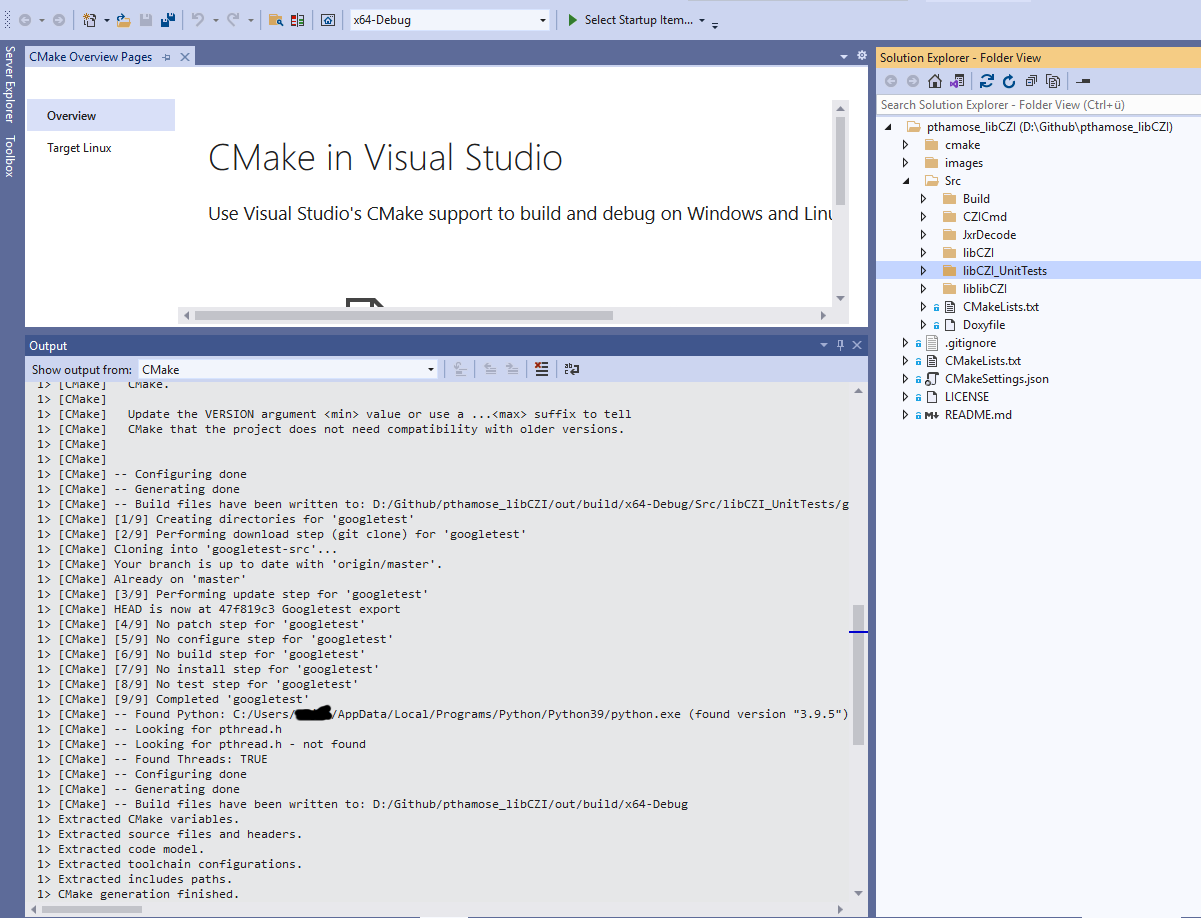Pin the CMake Overview Pages tab
Image resolution: width=1201 pixels, height=918 pixels.
tap(166, 57)
